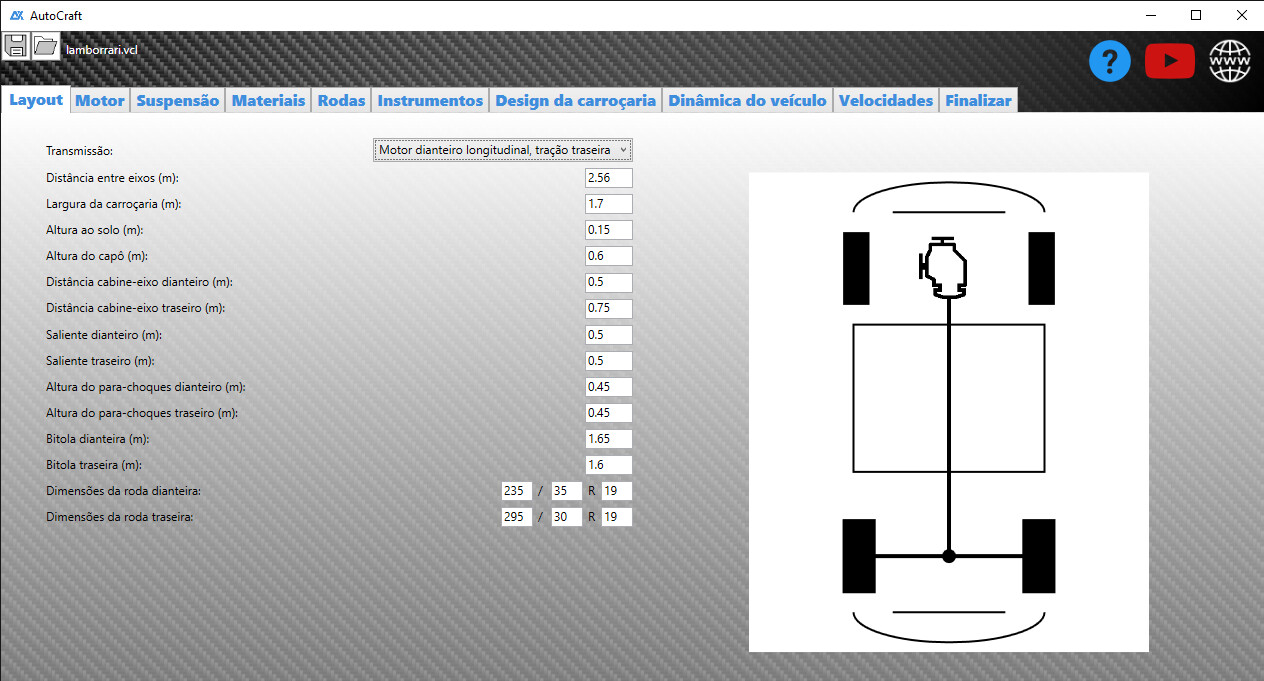Image resolution: width=1264 pixels, height=681 pixels.
Task: Switch to the Motor tab
Action: pyautogui.click(x=100, y=101)
